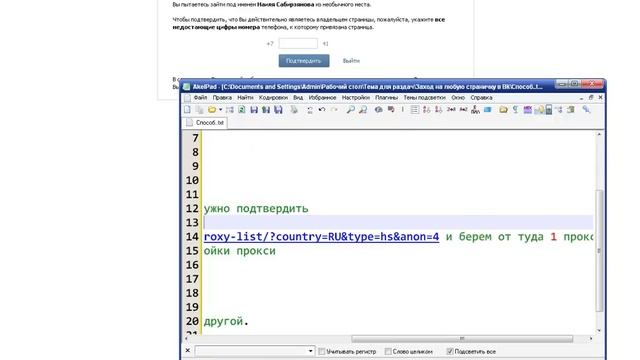Click the Find next magnifier icon
The image size is (640, 360).
tap(362, 110)
